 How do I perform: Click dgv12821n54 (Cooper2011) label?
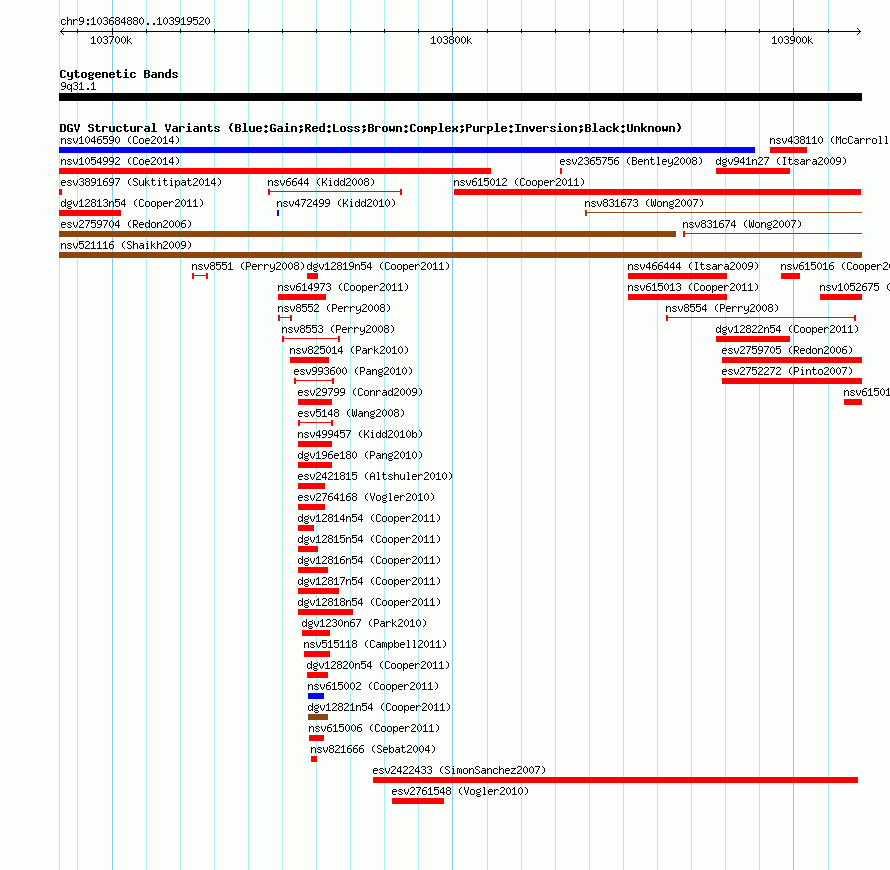click(x=379, y=707)
